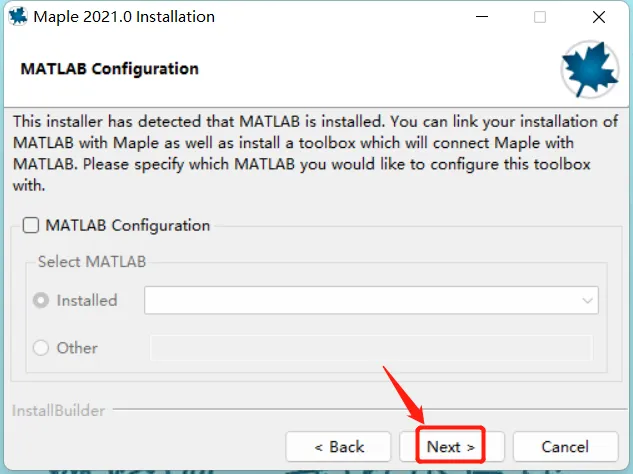
Task: Click the Select MATLAB group label
Action: pyautogui.click(x=92, y=262)
